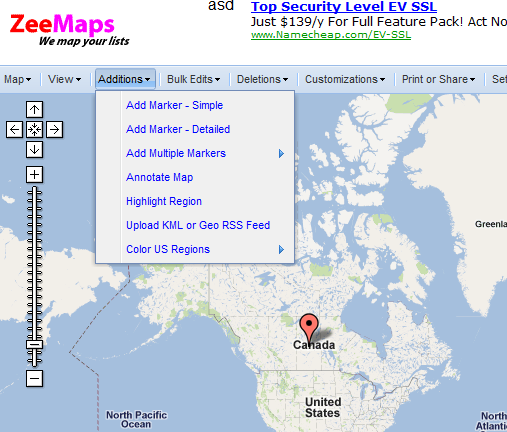Click the center/recenter map icon
Viewport: 507px width, 432px height.
(34, 129)
